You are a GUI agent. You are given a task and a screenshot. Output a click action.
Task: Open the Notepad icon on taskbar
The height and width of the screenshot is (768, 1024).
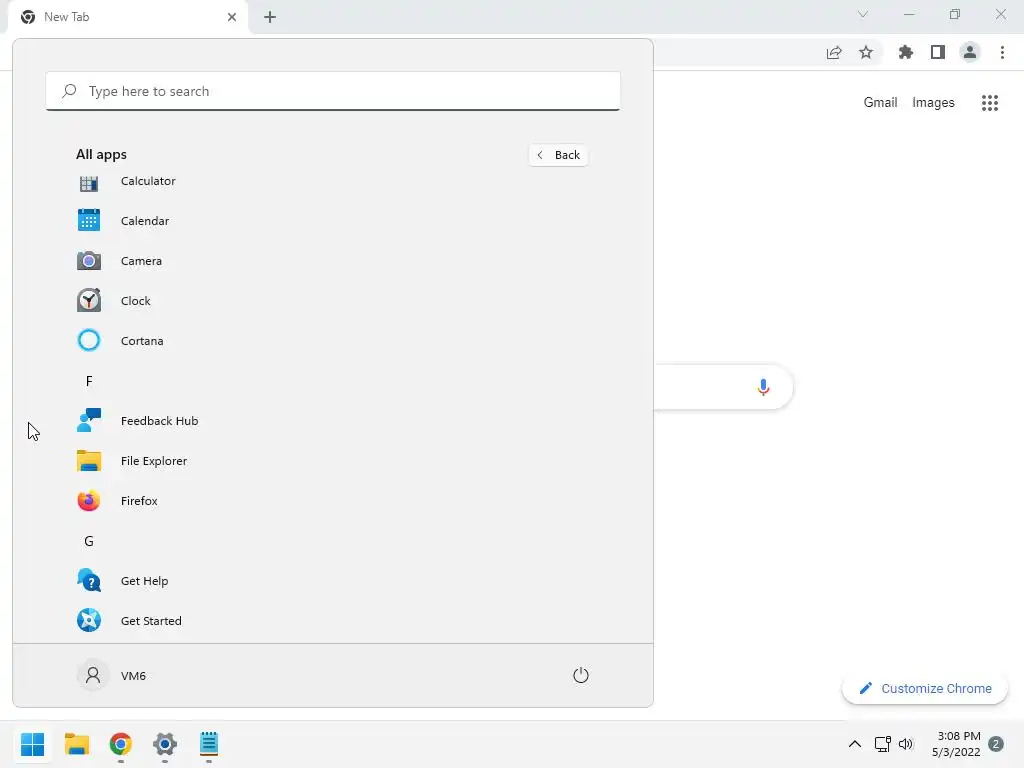tap(209, 744)
